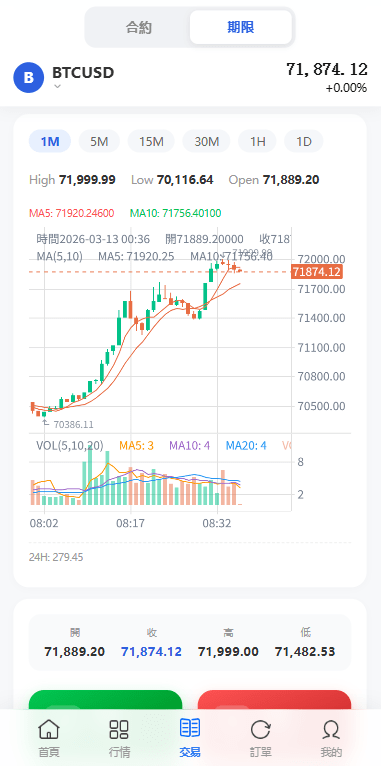Click the +0.00% change value

click(346, 88)
